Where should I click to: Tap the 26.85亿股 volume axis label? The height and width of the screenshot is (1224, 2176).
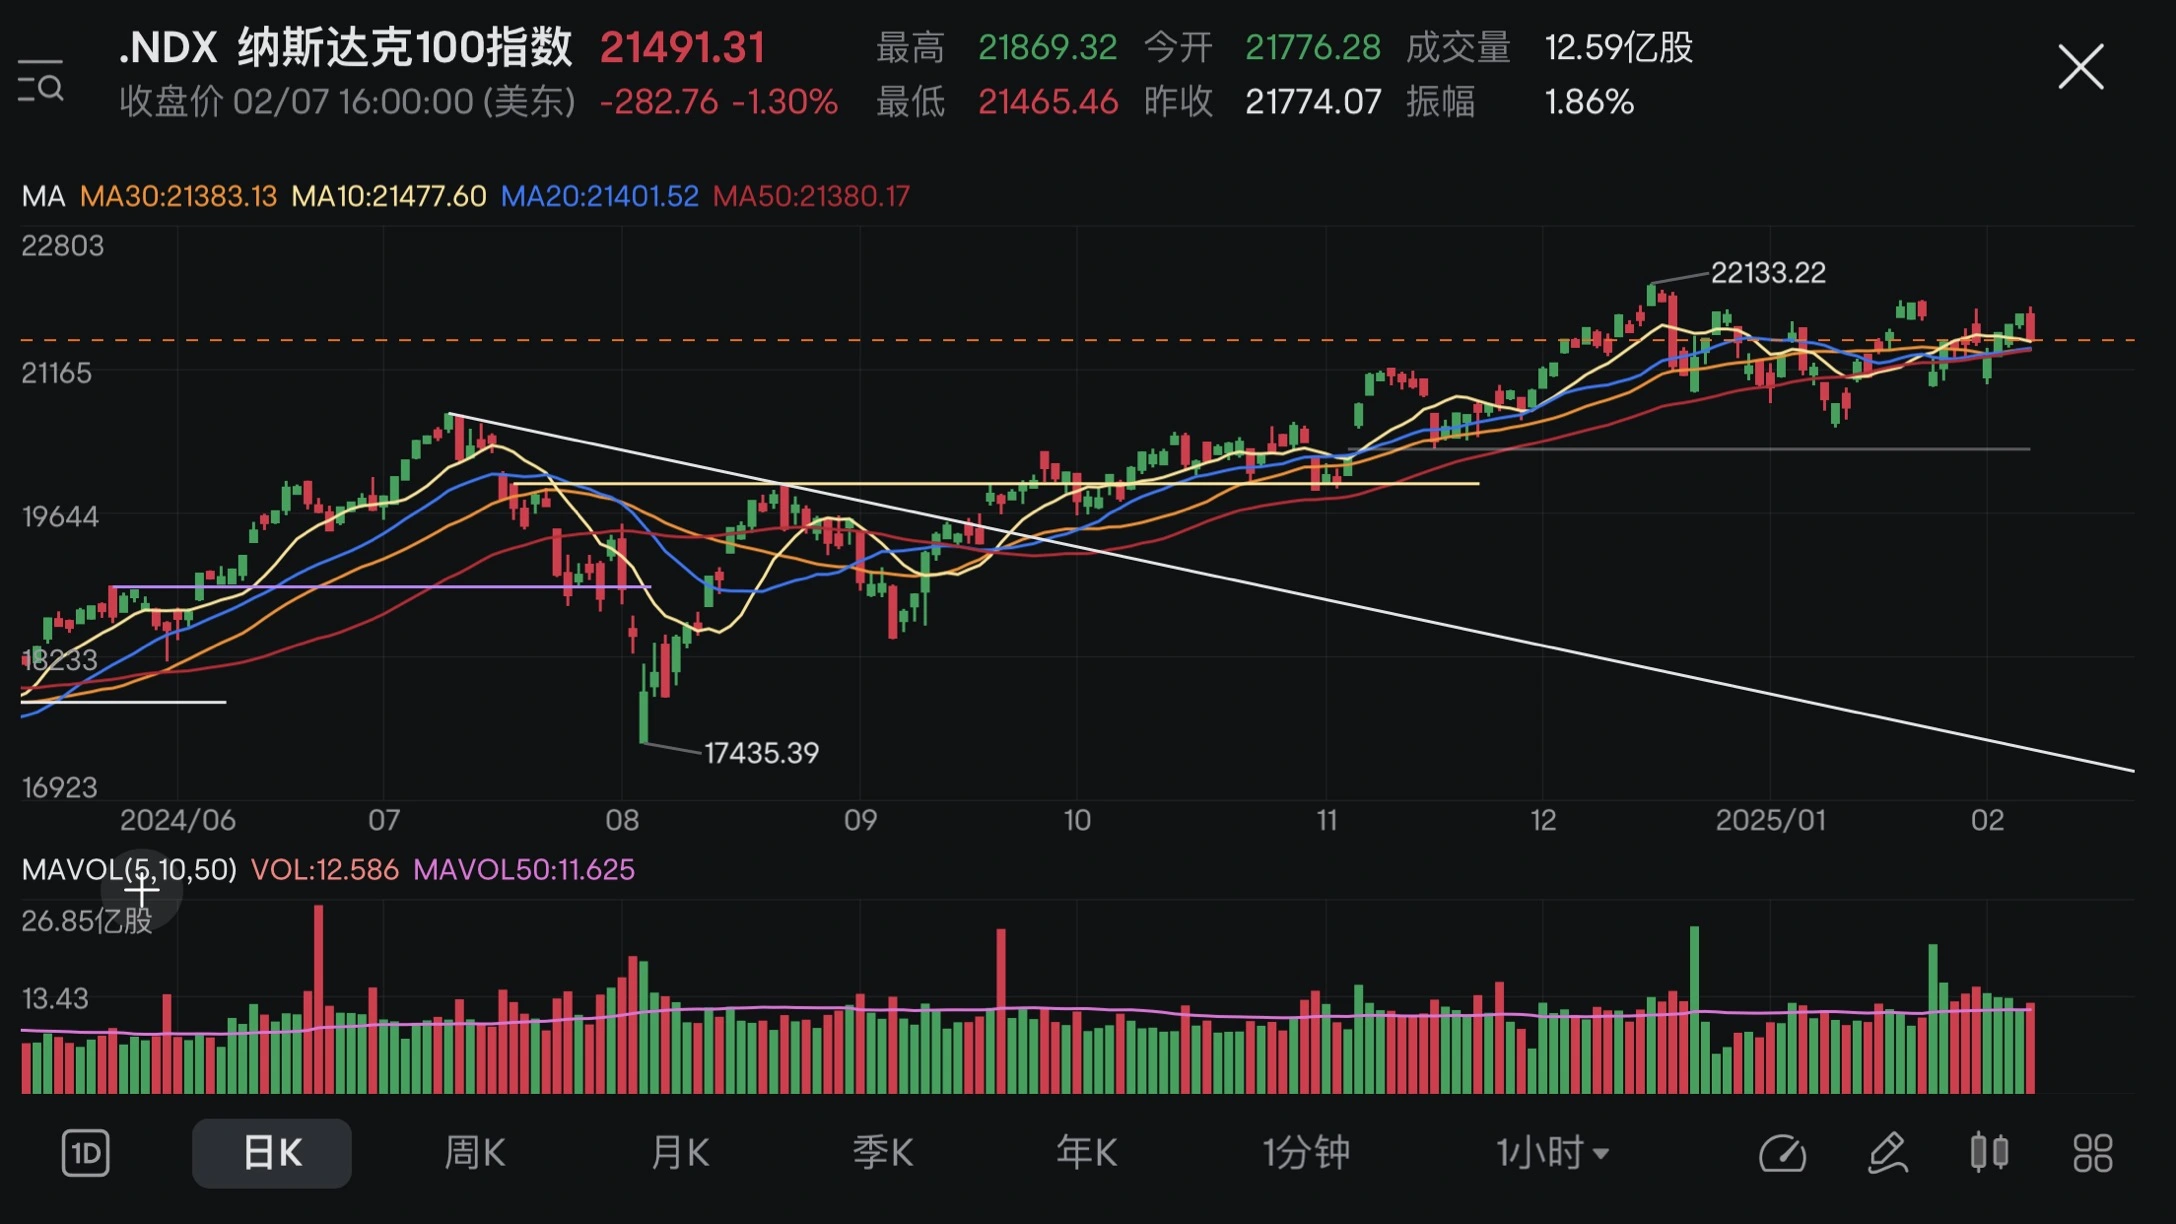[x=87, y=920]
